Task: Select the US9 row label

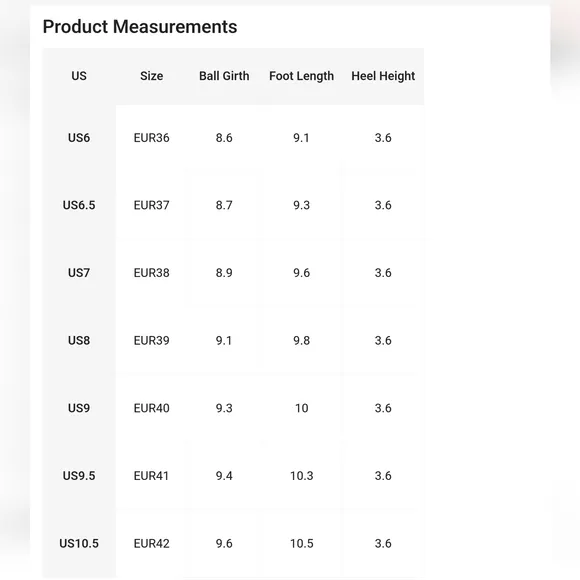Action: pos(79,408)
